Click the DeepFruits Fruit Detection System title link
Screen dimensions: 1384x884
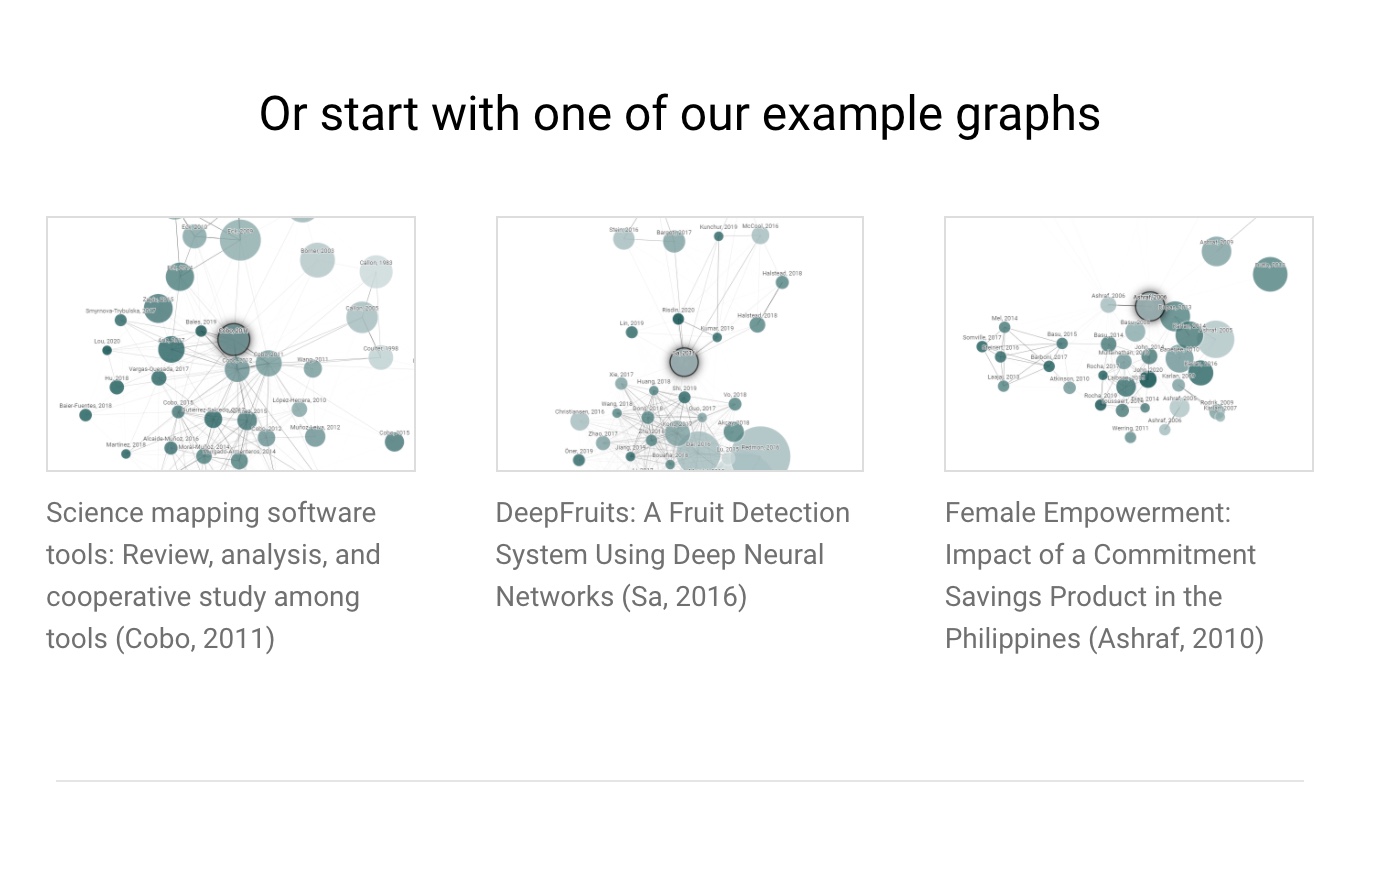point(672,554)
